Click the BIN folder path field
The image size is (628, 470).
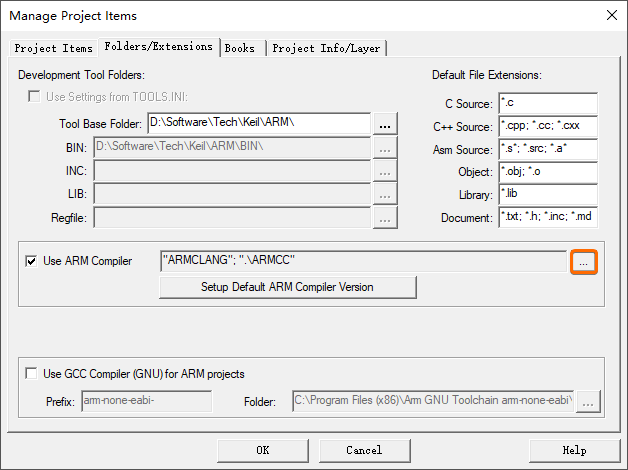pos(232,148)
